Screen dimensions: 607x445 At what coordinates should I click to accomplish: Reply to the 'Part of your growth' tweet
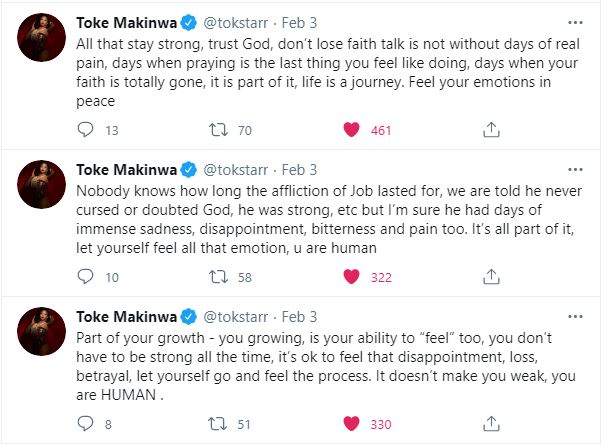tap(85, 425)
